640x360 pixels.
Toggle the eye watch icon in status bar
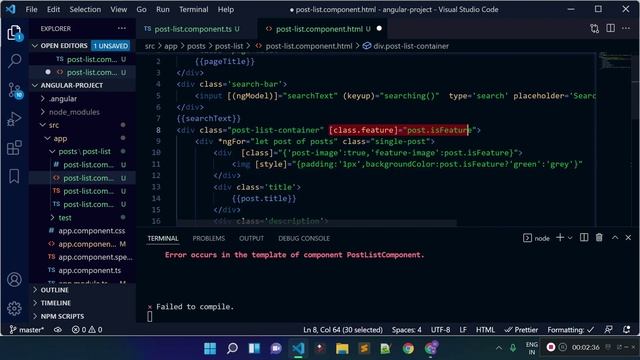click(58, 330)
